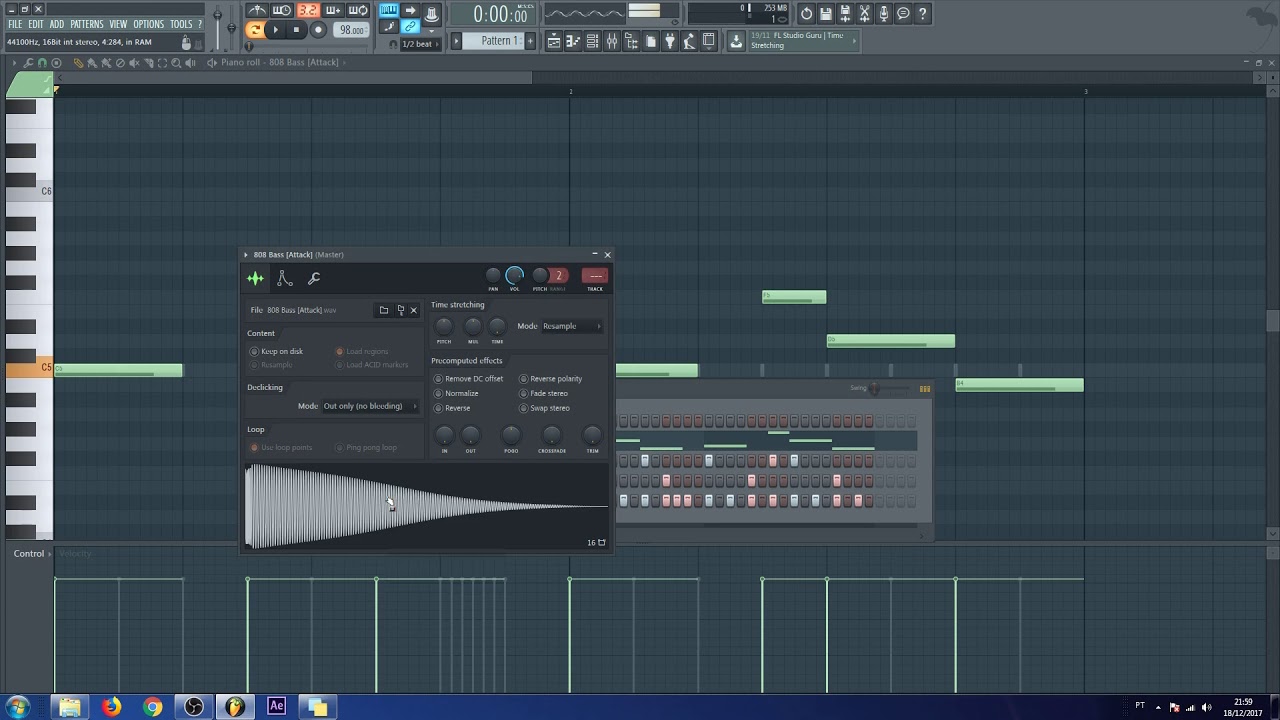Enable Normalize effect
Image resolution: width=1280 pixels, height=720 pixels.
[x=456, y=393]
